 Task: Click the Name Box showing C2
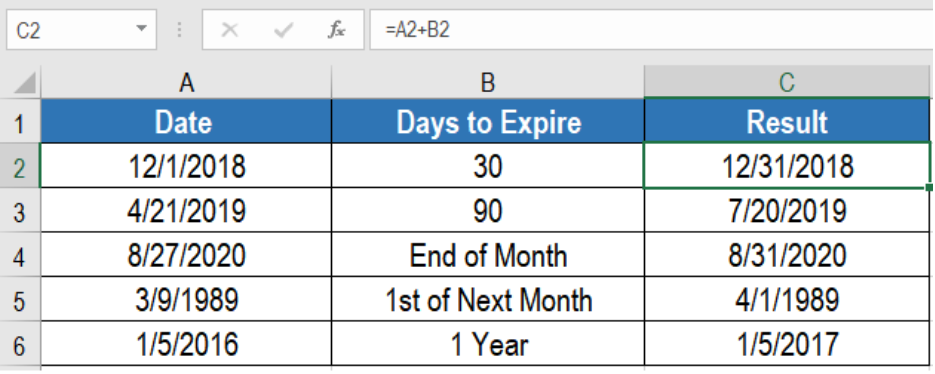[82, 29]
